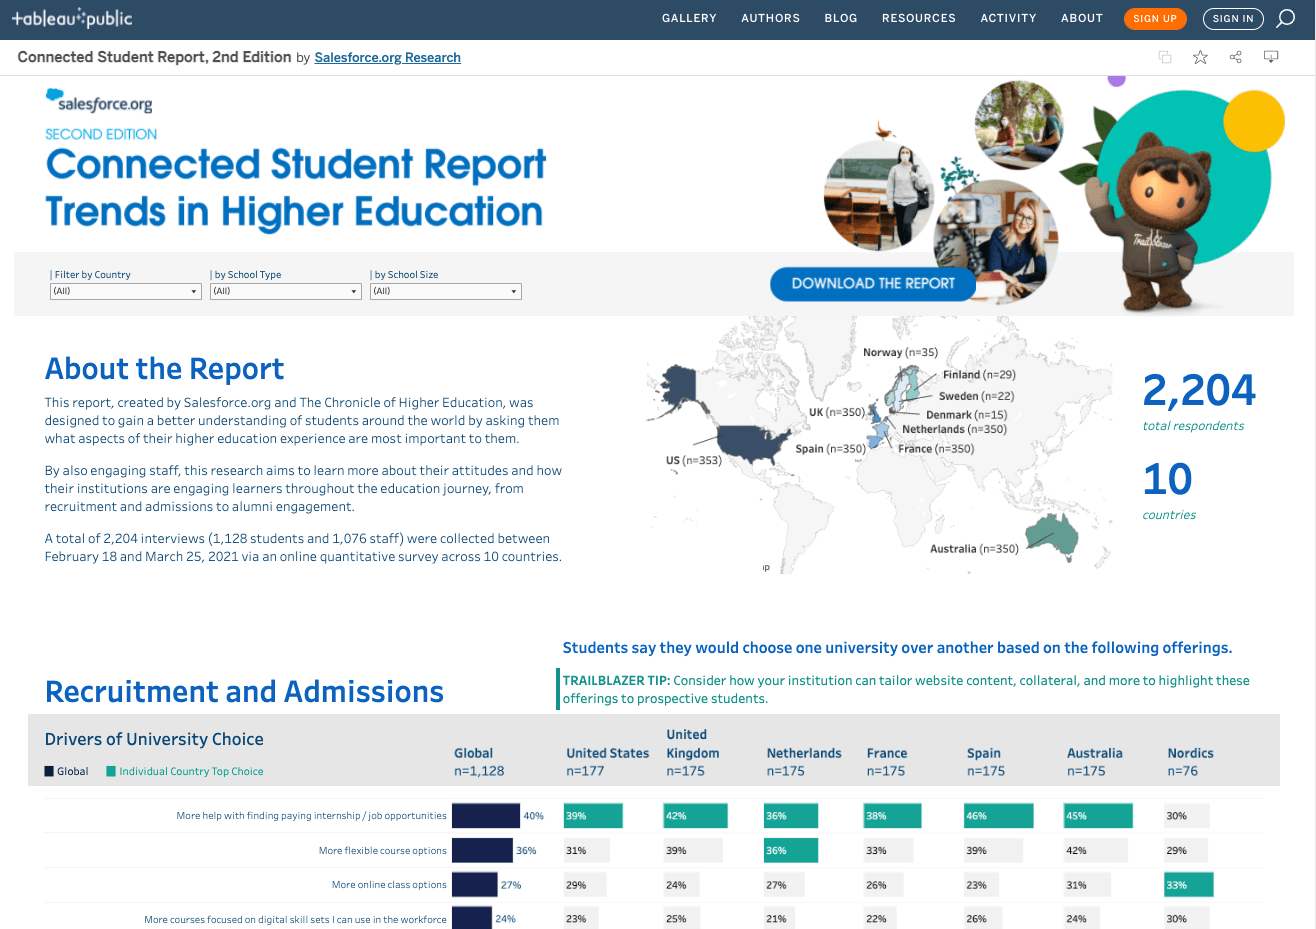Screen dimensions: 1316x929
Task: Click the 'TRAILBLAZER TIP' text
Action: (x=616, y=680)
